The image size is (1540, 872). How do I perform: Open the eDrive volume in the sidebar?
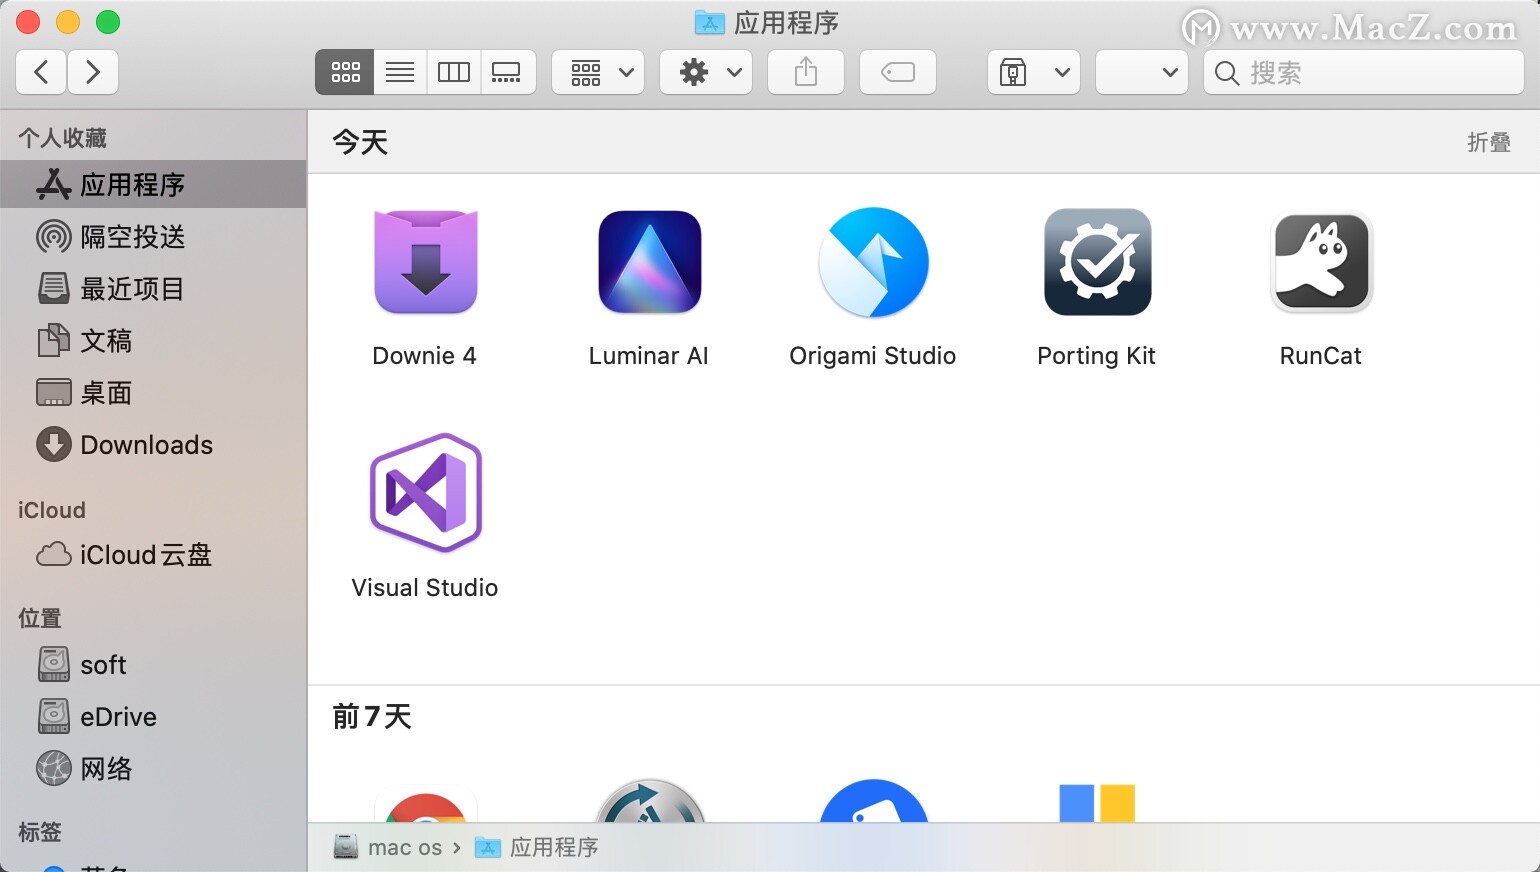coord(153,717)
